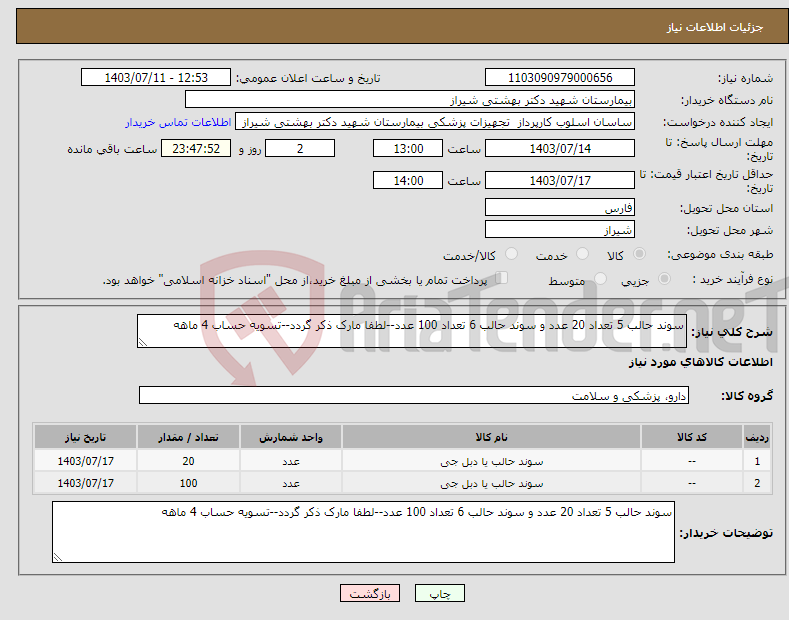Click the بازگشت (back) button
Screen dimensions: 789x620
[x=370, y=593]
